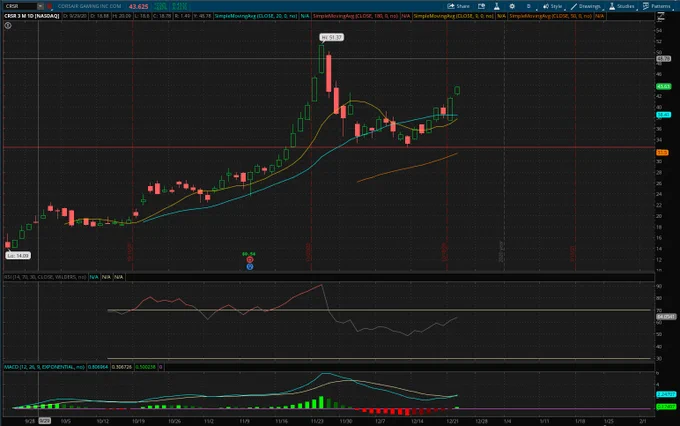680x426 pixels.
Task: Open the flask icon next to settings gear
Action: point(497,6)
